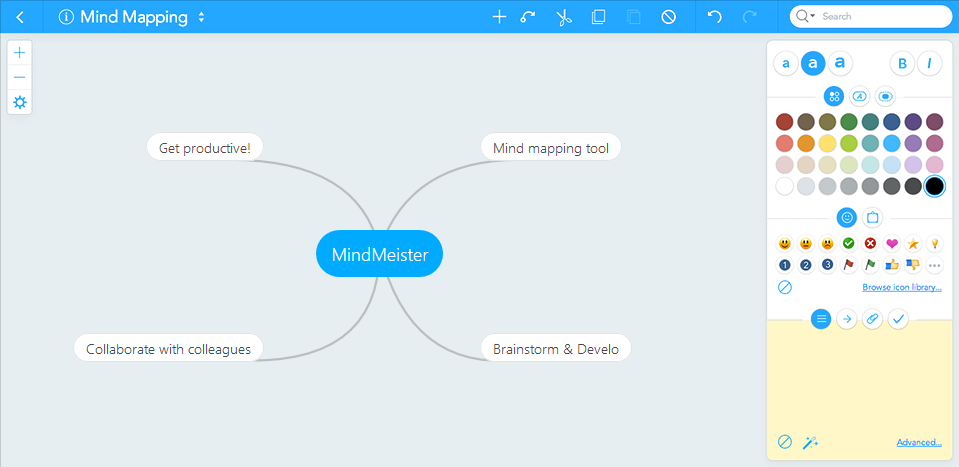Viewport: 959px width, 467px height.
Task: Open the search options dropdown arrow
Action: coord(813,17)
